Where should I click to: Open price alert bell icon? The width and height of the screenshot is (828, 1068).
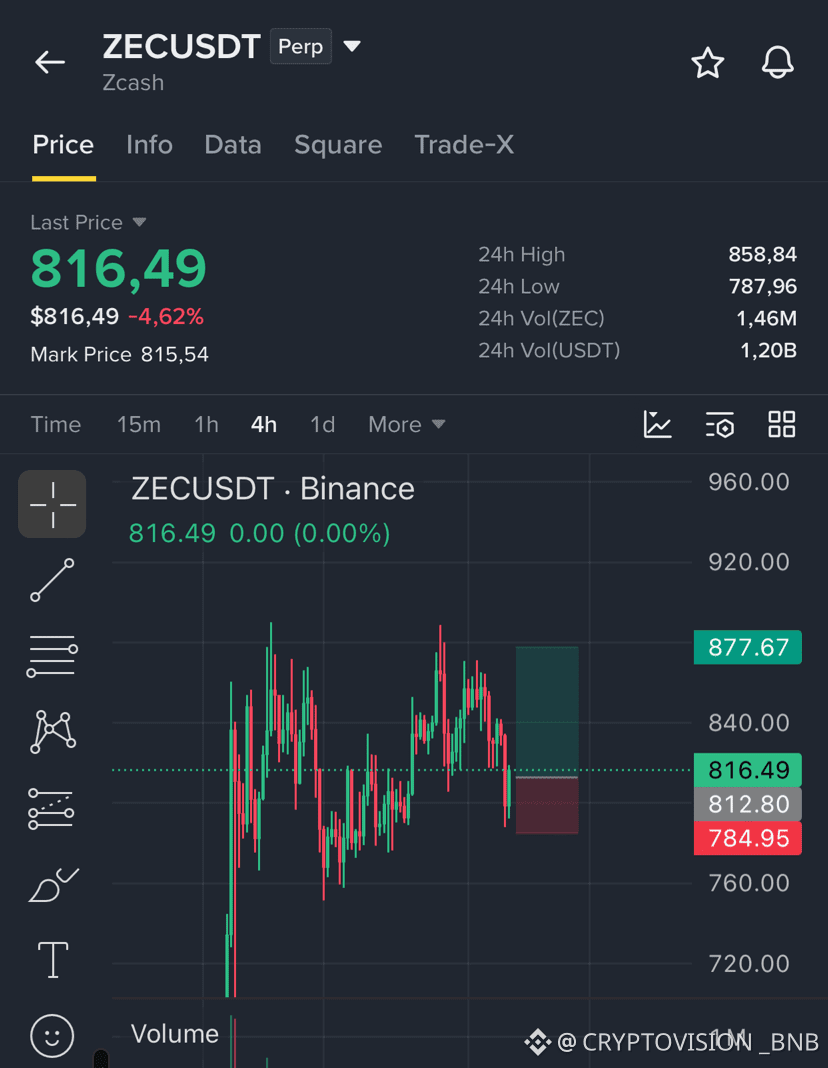click(778, 63)
